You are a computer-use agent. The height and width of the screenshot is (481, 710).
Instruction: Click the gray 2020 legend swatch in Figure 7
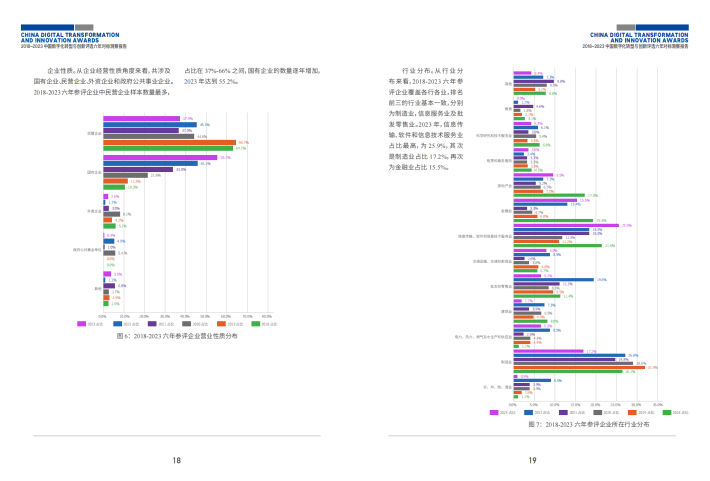coord(597,412)
